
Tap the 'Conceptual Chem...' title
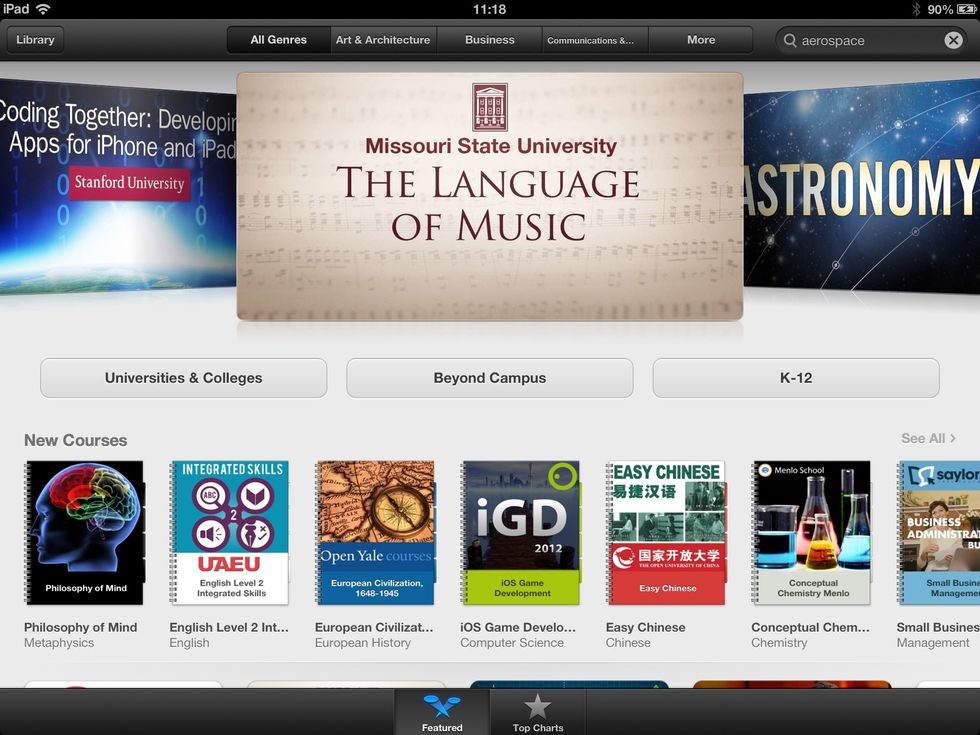pos(811,628)
